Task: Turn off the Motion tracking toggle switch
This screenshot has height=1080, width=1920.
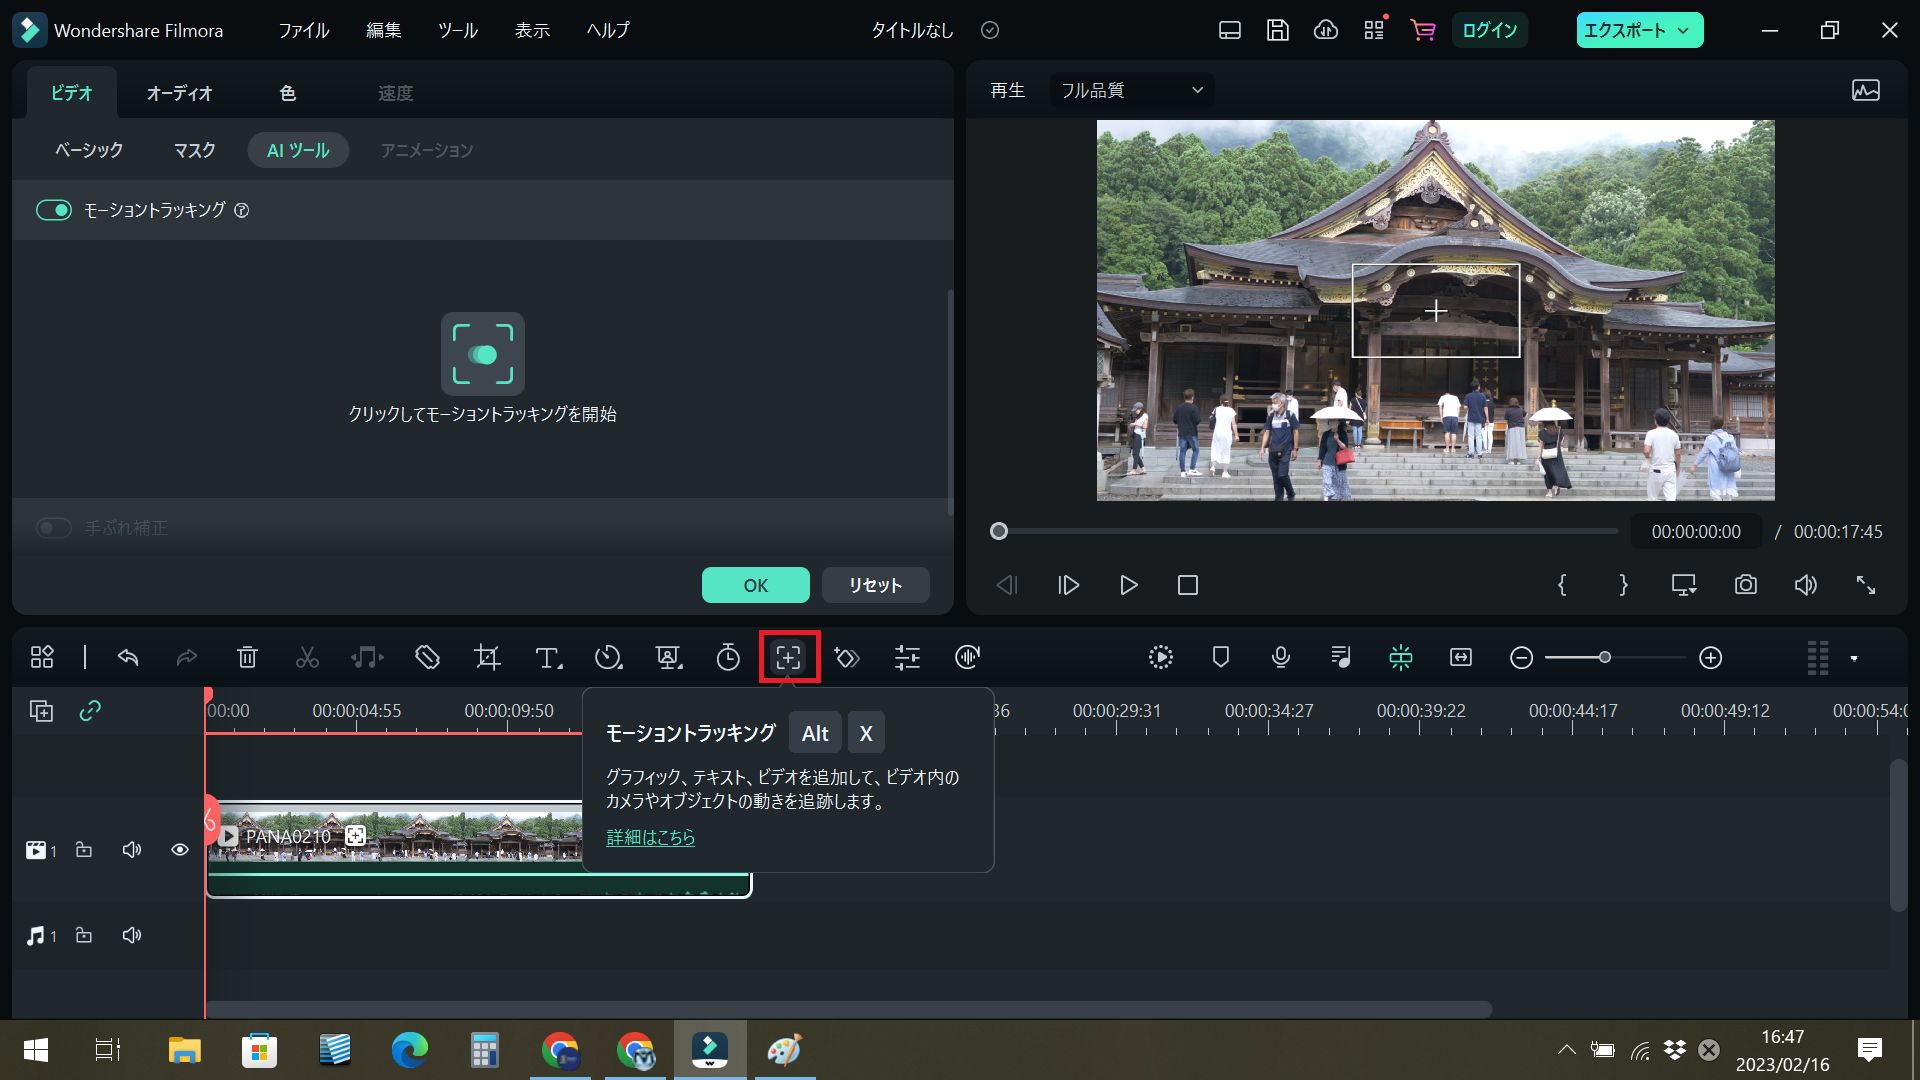Action: (x=54, y=210)
